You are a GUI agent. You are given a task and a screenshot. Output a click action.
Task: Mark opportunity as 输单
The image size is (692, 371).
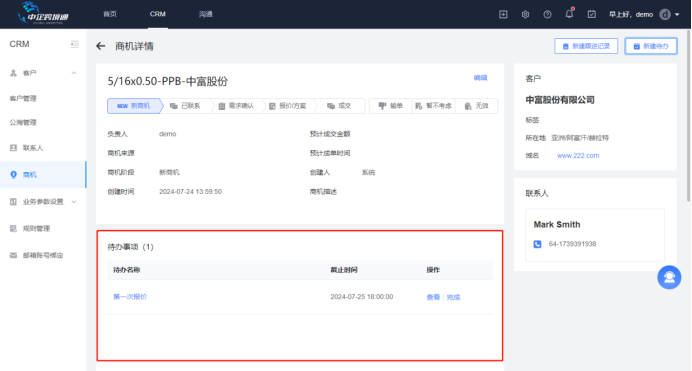pyautogui.click(x=391, y=106)
